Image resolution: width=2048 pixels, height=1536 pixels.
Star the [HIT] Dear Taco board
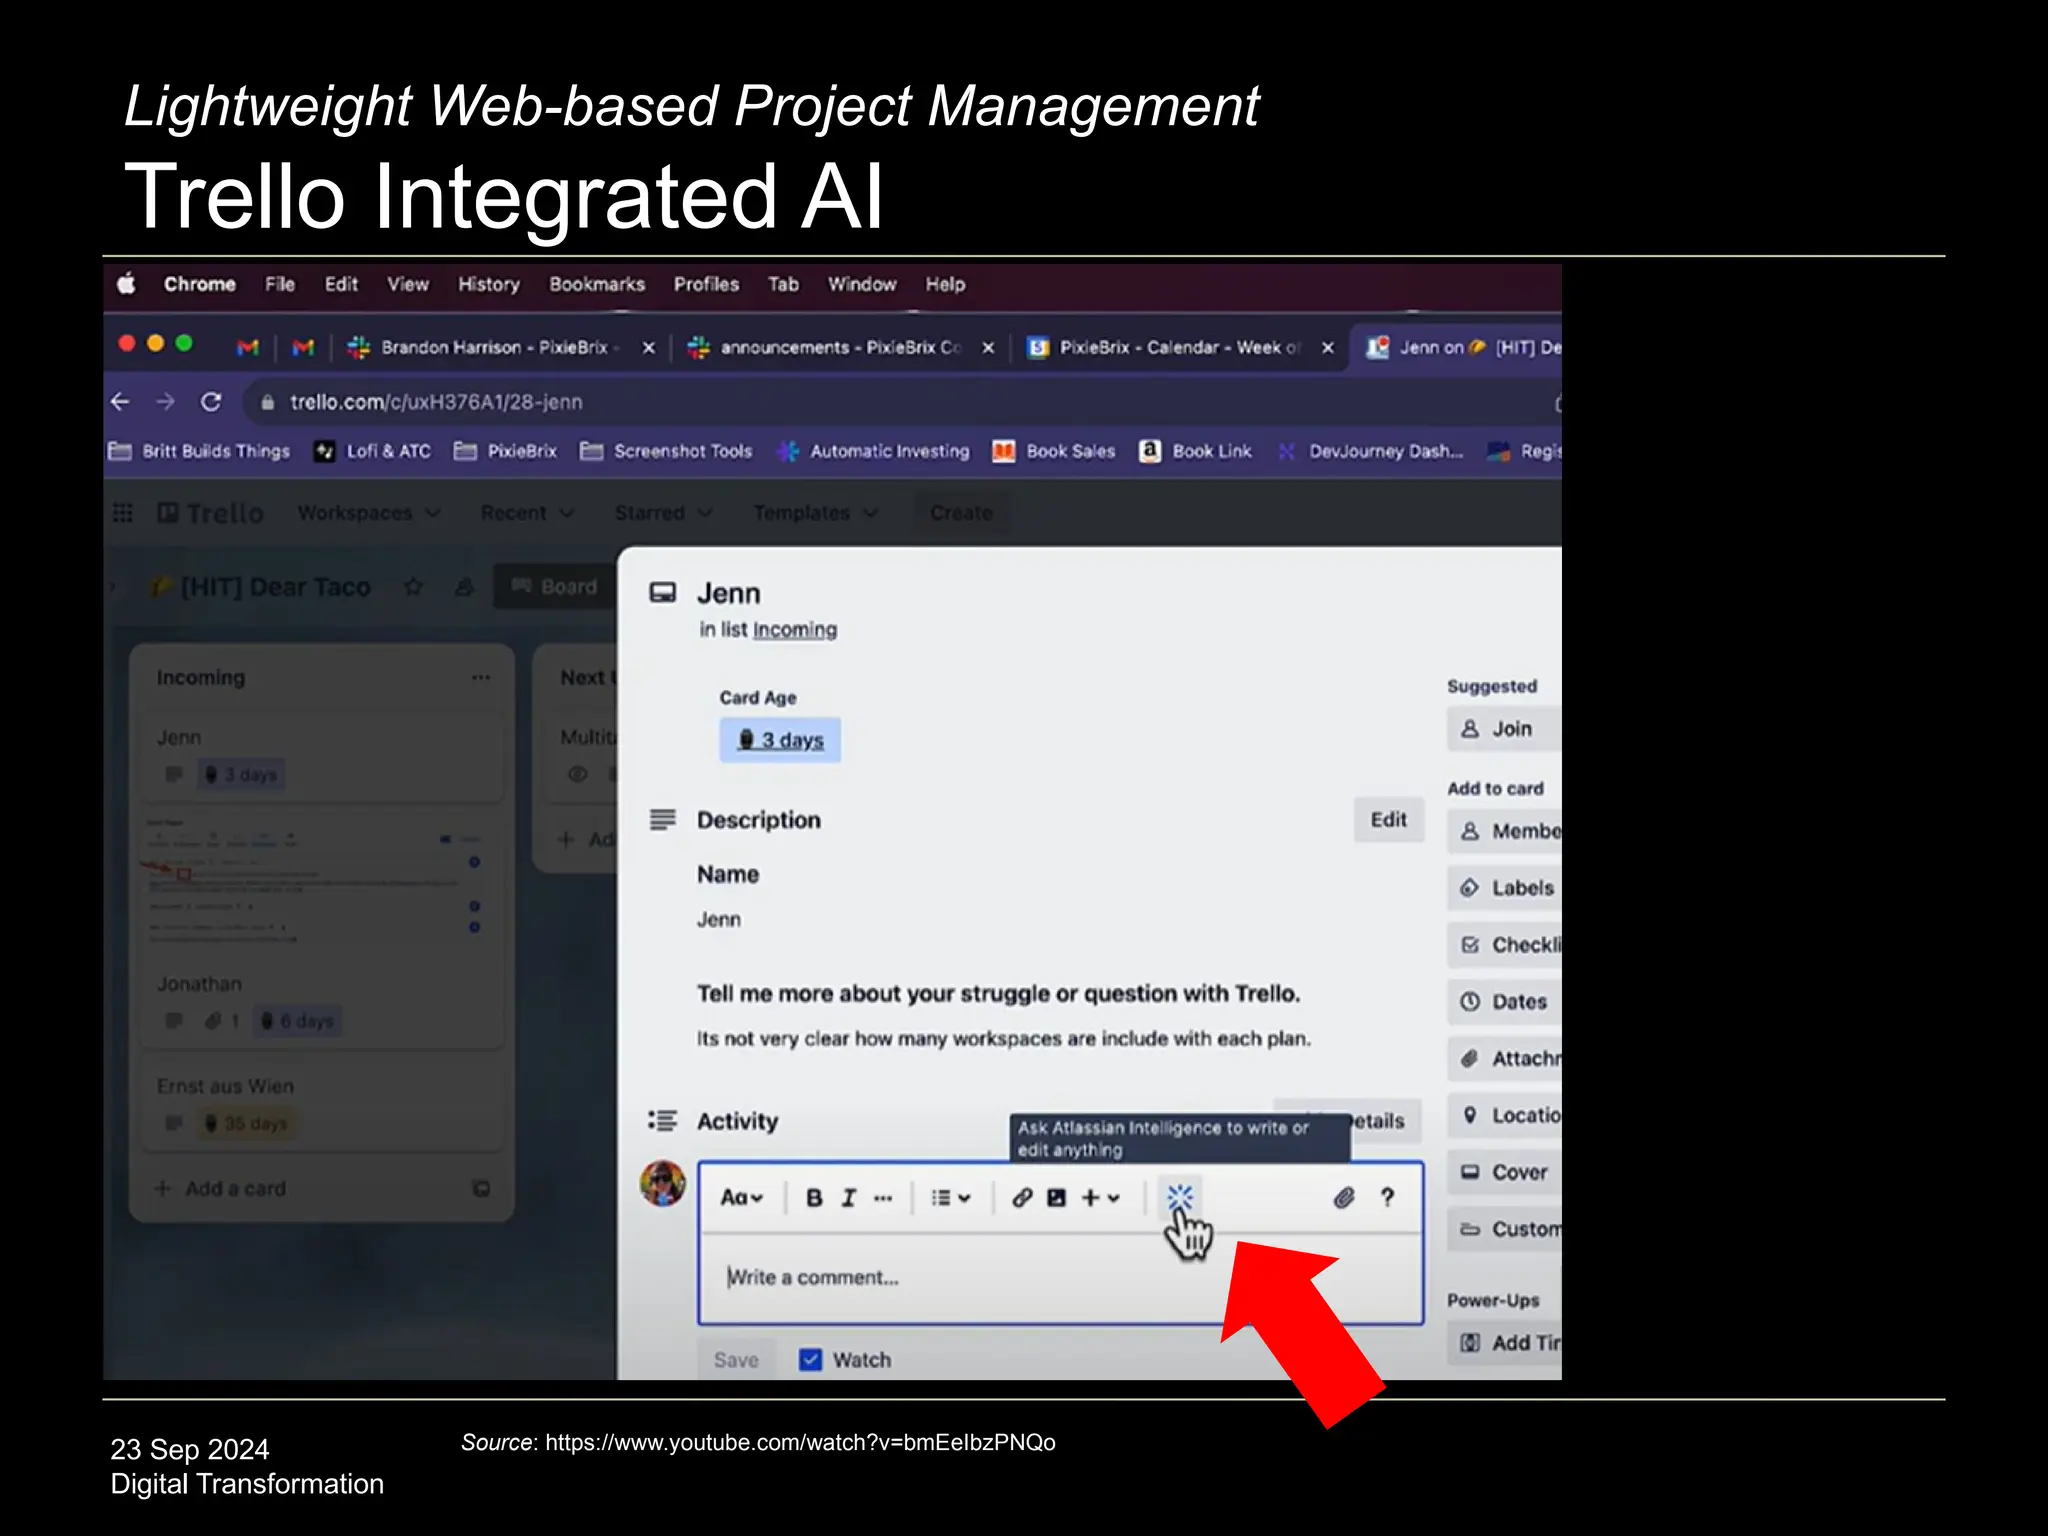point(413,587)
